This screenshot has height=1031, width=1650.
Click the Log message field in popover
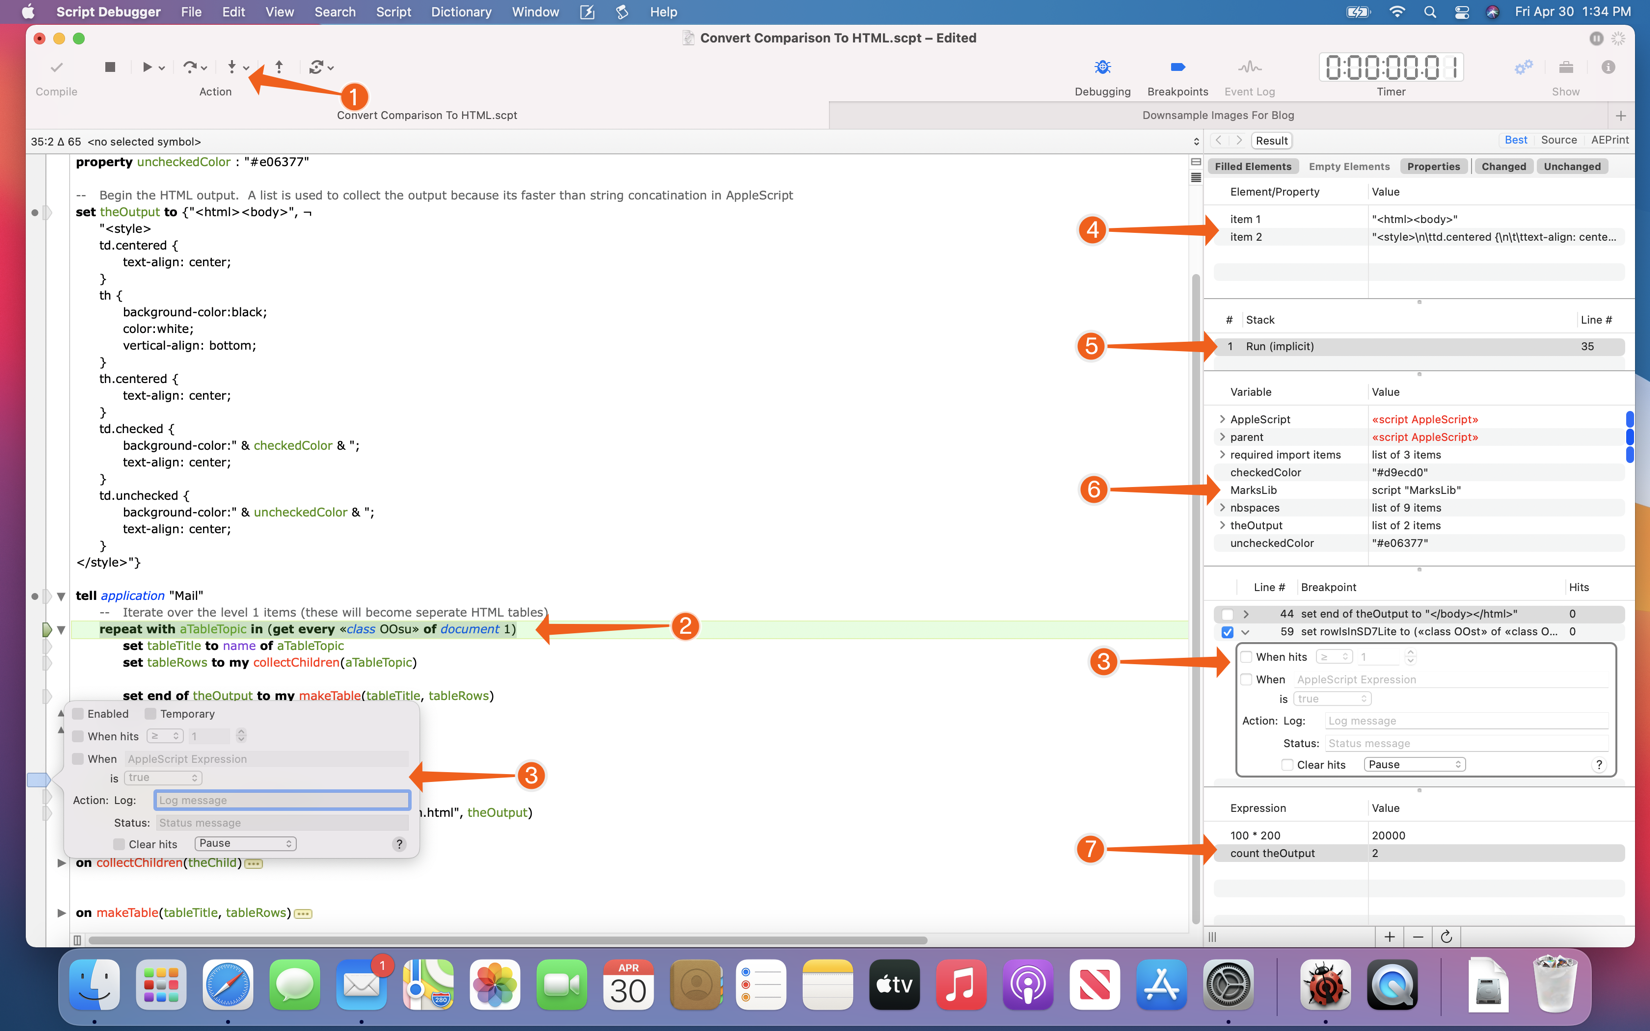tap(282, 801)
